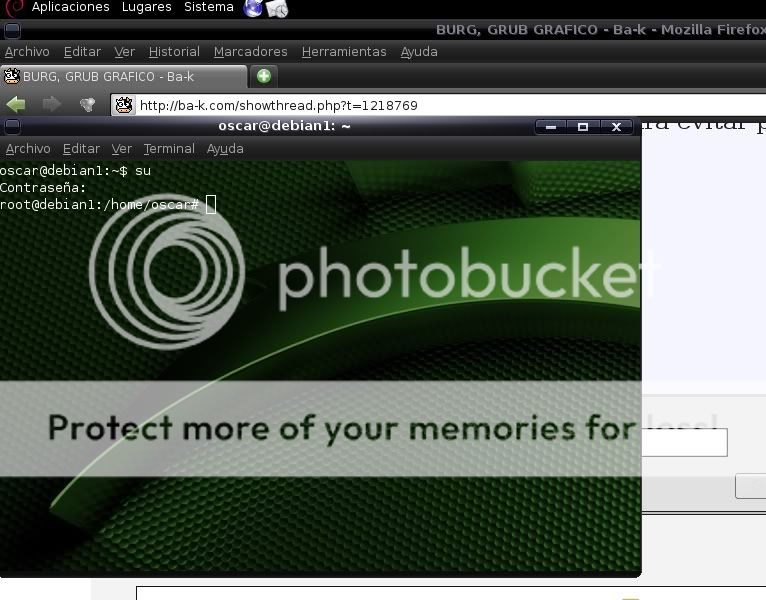Open Firefox Marcadores menu
766x600 pixels.
[x=250, y=52]
